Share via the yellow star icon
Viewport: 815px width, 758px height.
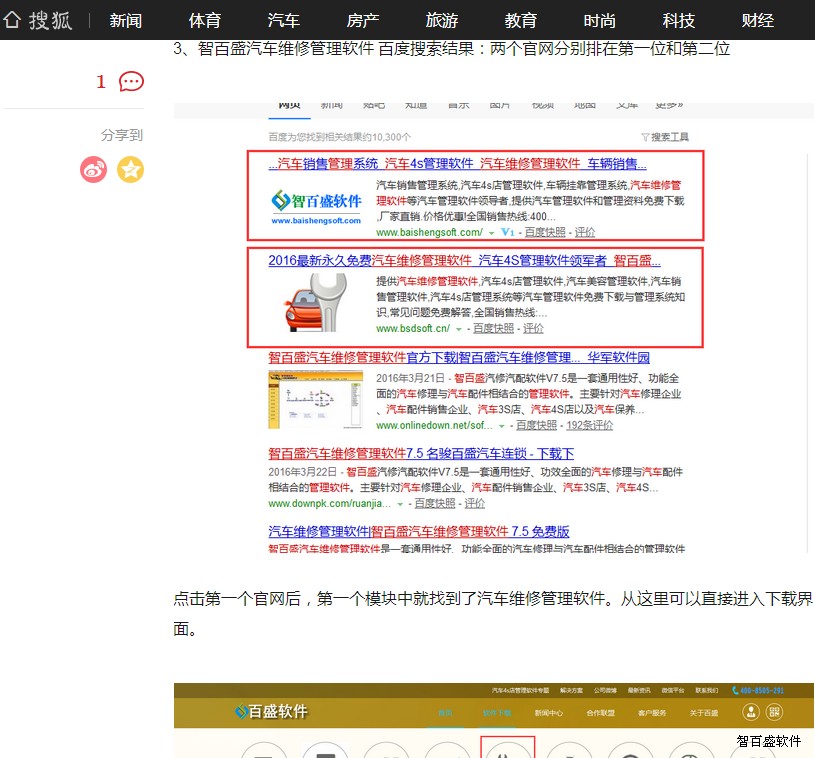pyautogui.click(x=130, y=169)
